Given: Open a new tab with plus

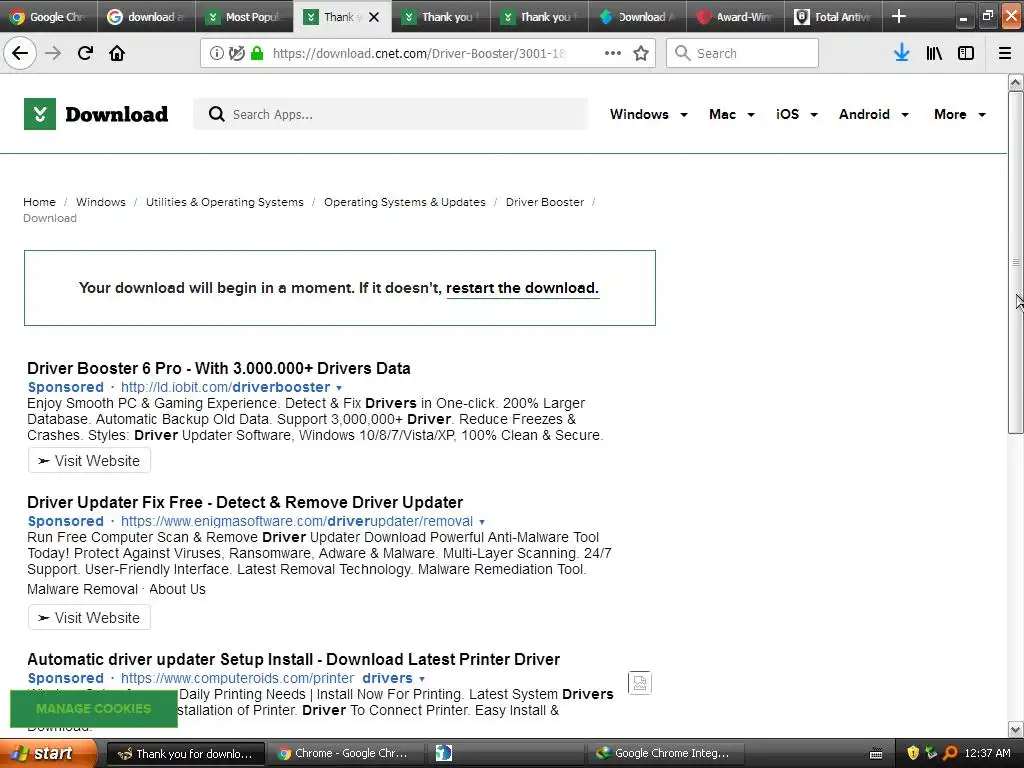Looking at the screenshot, I should click(x=899, y=16).
